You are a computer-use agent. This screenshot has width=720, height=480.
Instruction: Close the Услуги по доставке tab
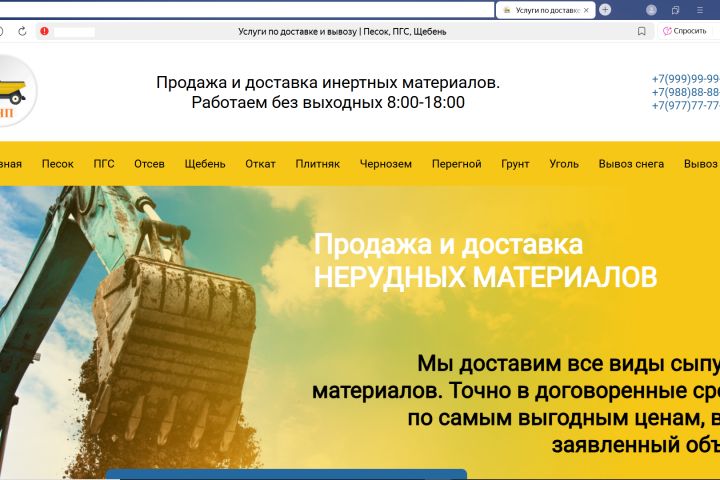pos(586,10)
